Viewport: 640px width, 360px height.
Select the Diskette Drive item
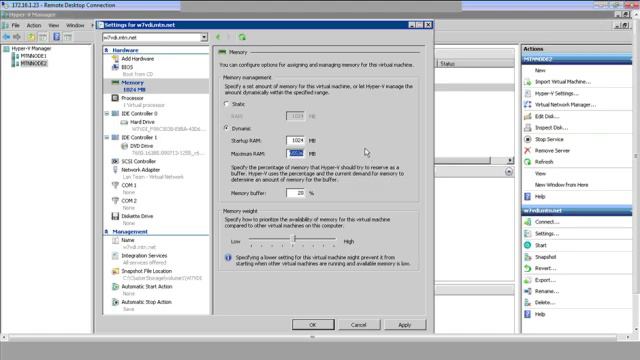137,216
